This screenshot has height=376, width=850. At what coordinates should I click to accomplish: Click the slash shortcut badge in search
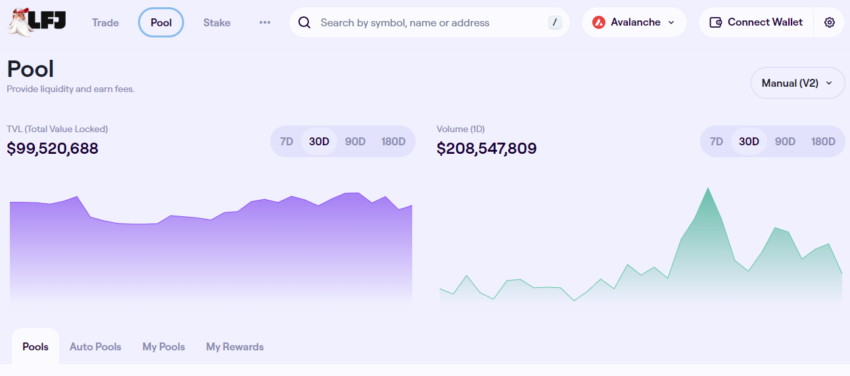point(555,22)
